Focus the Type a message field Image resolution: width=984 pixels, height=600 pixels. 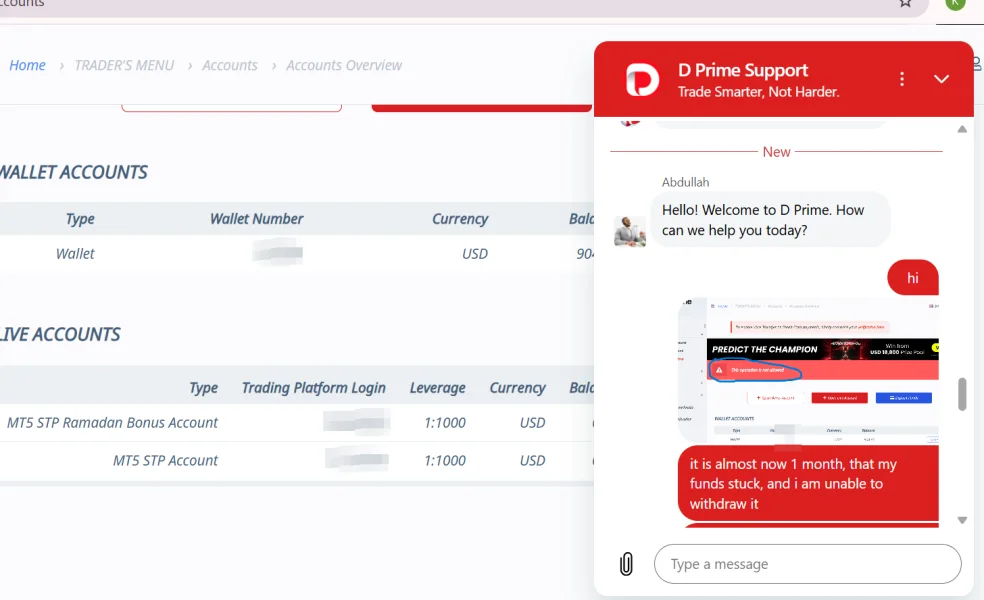coord(807,564)
